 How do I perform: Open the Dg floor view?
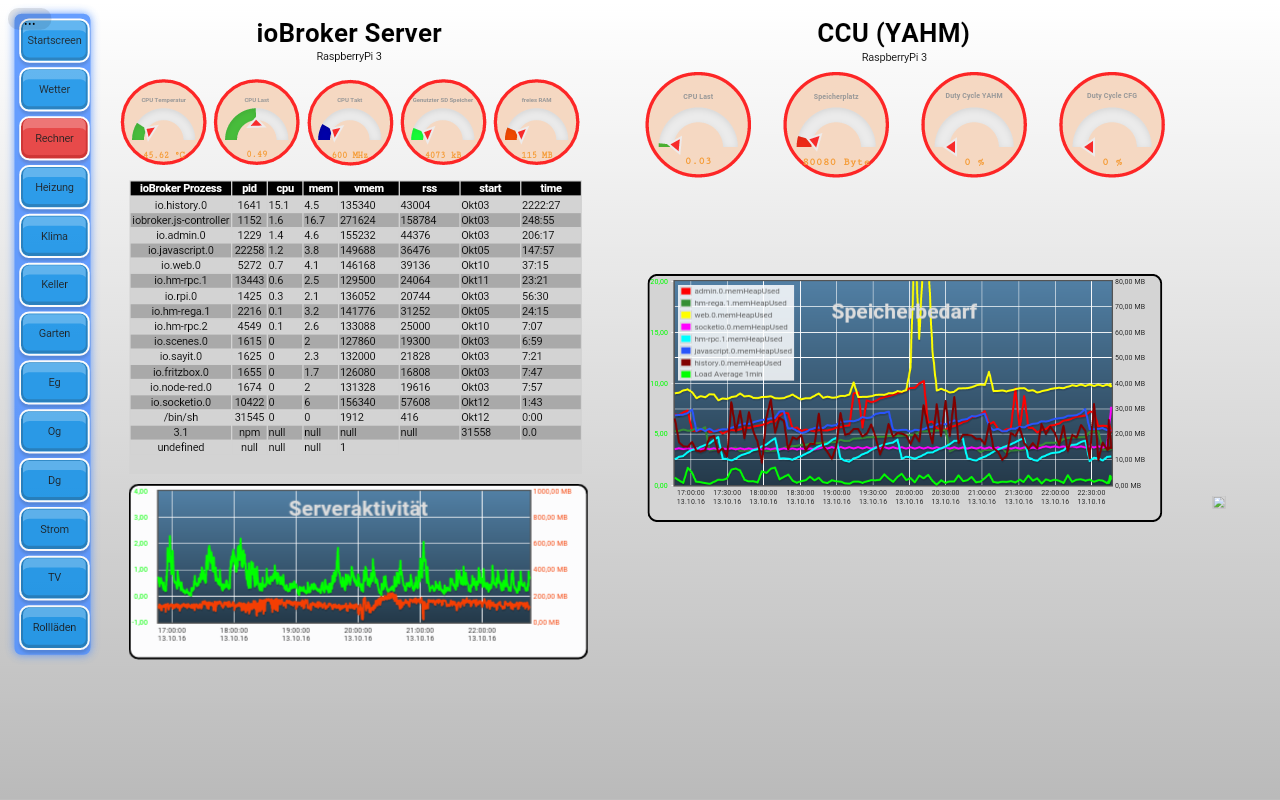tap(54, 481)
